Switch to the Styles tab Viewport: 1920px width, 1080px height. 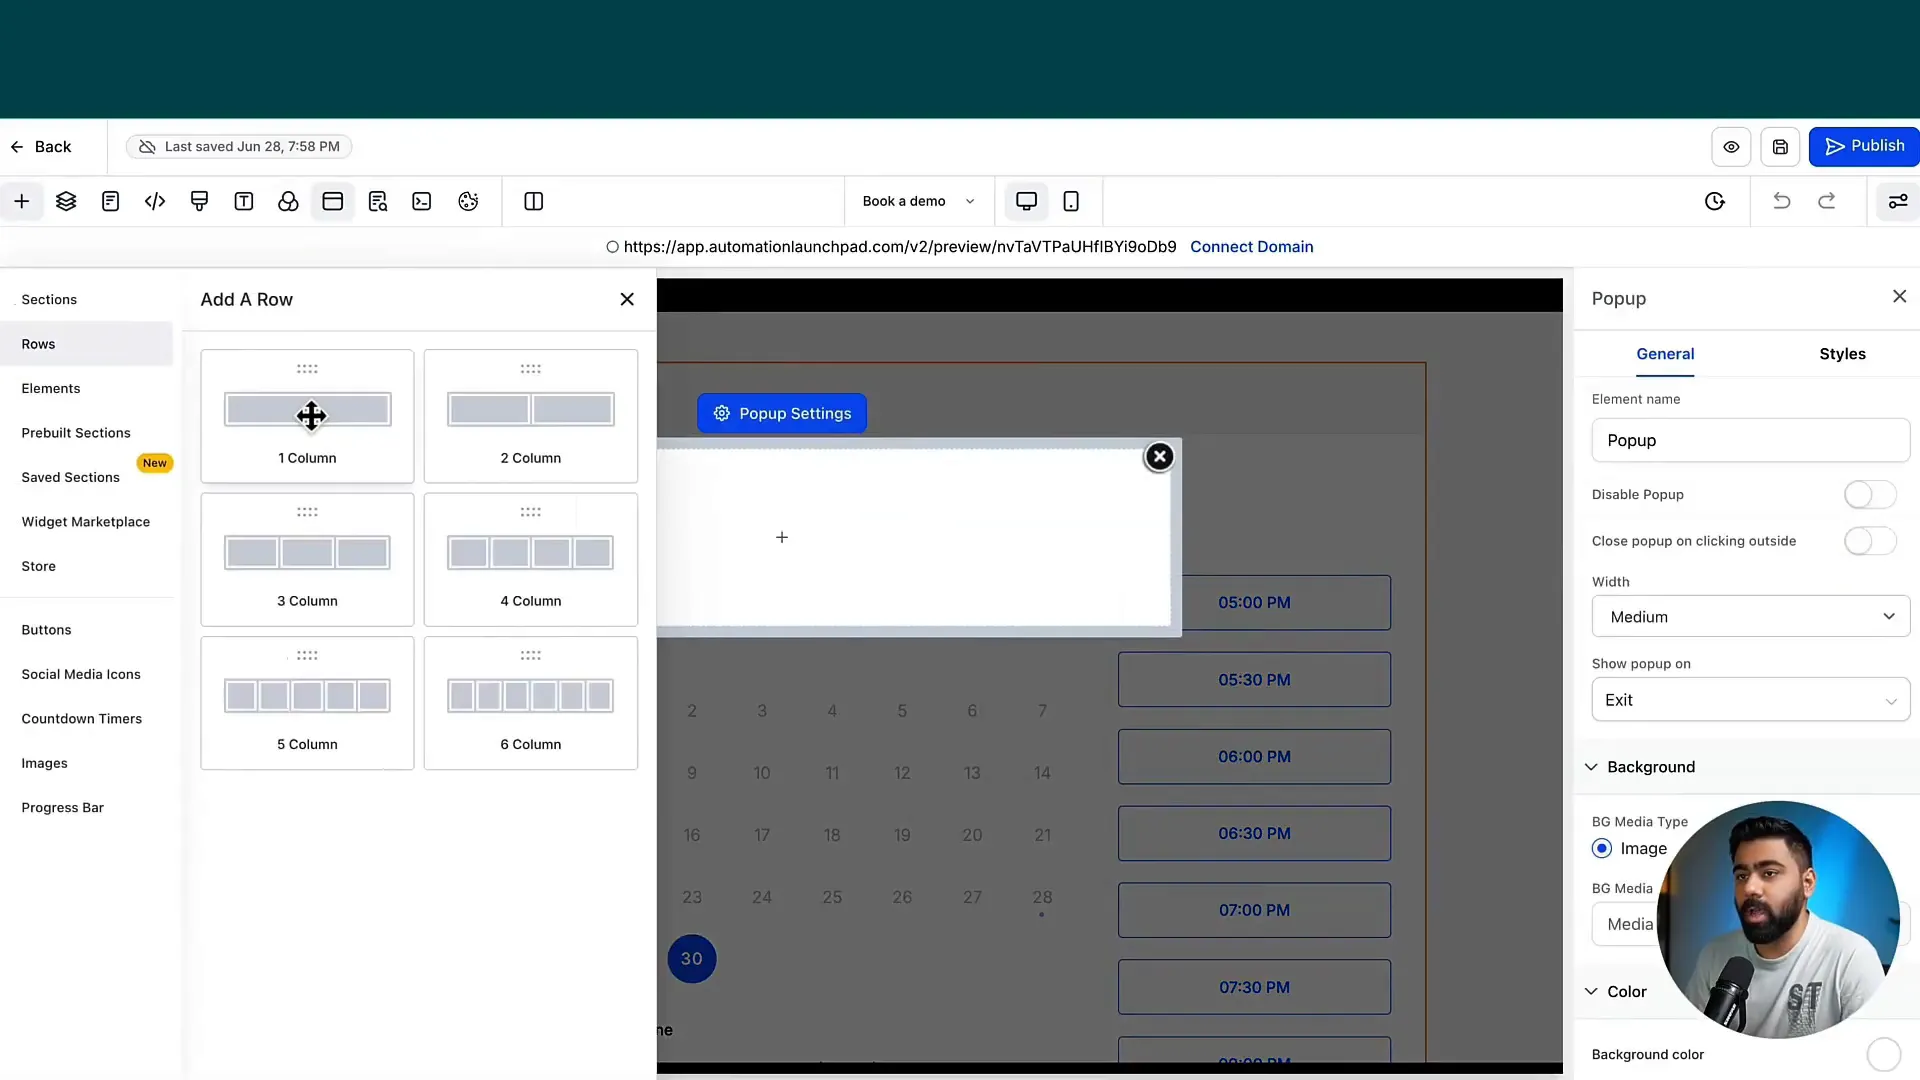(x=1842, y=354)
